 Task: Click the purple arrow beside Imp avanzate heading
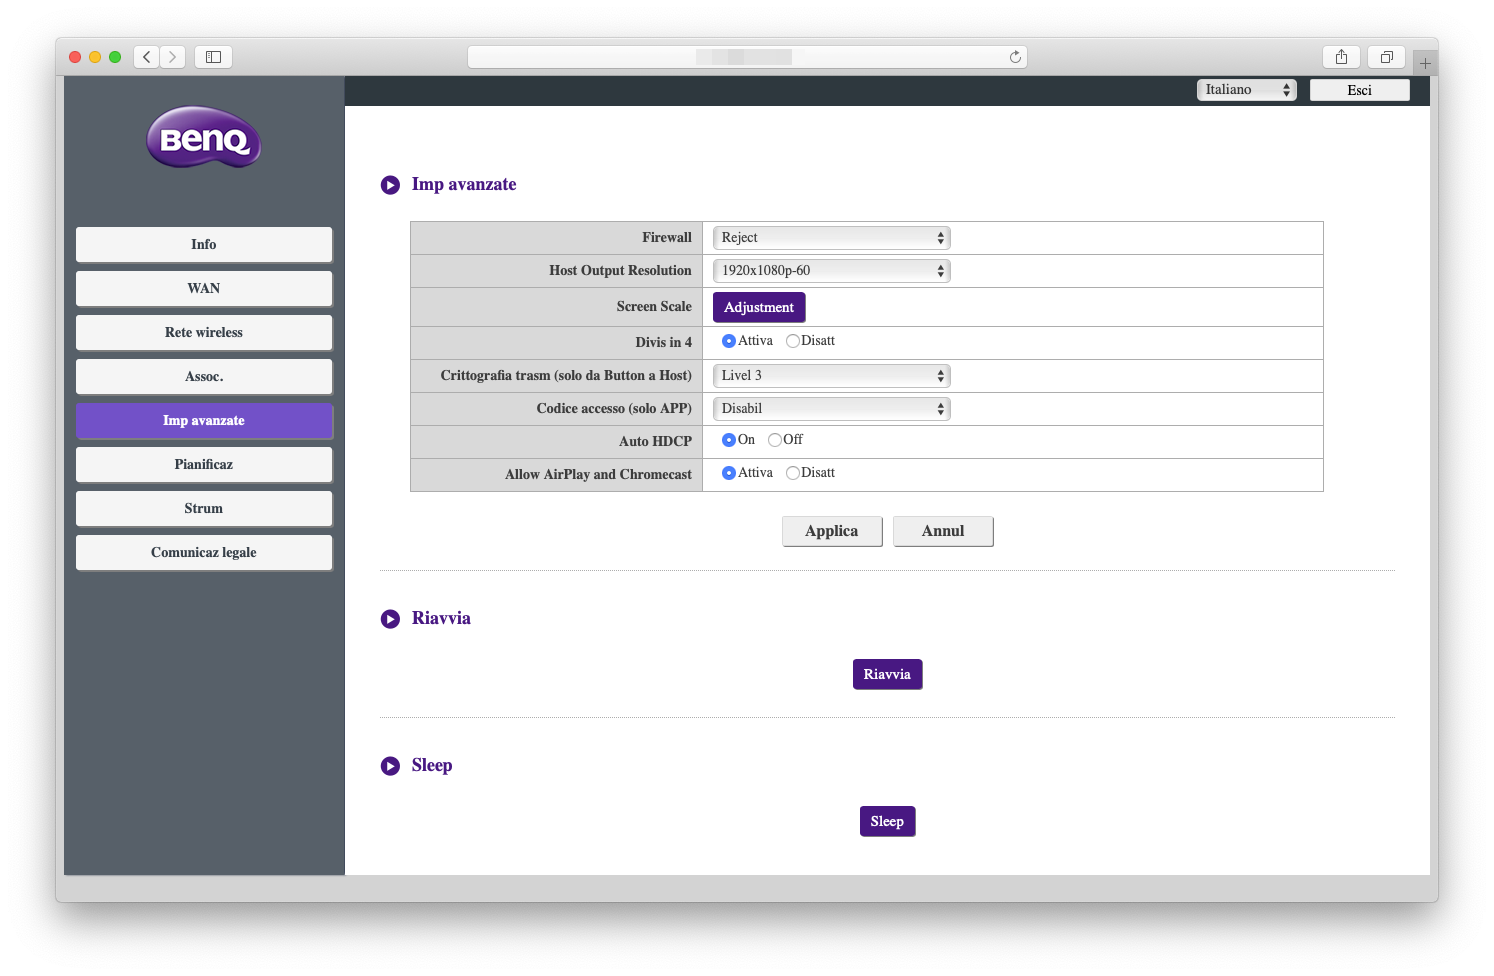[x=390, y=185]
